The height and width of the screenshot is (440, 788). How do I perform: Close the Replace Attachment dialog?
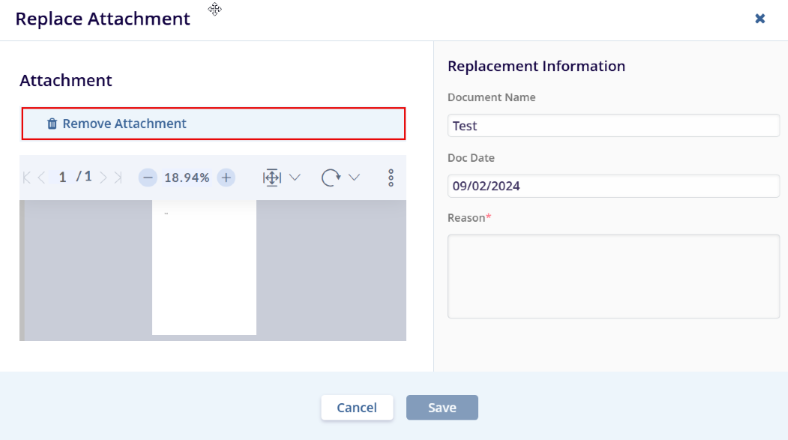(x=760, y=18)
